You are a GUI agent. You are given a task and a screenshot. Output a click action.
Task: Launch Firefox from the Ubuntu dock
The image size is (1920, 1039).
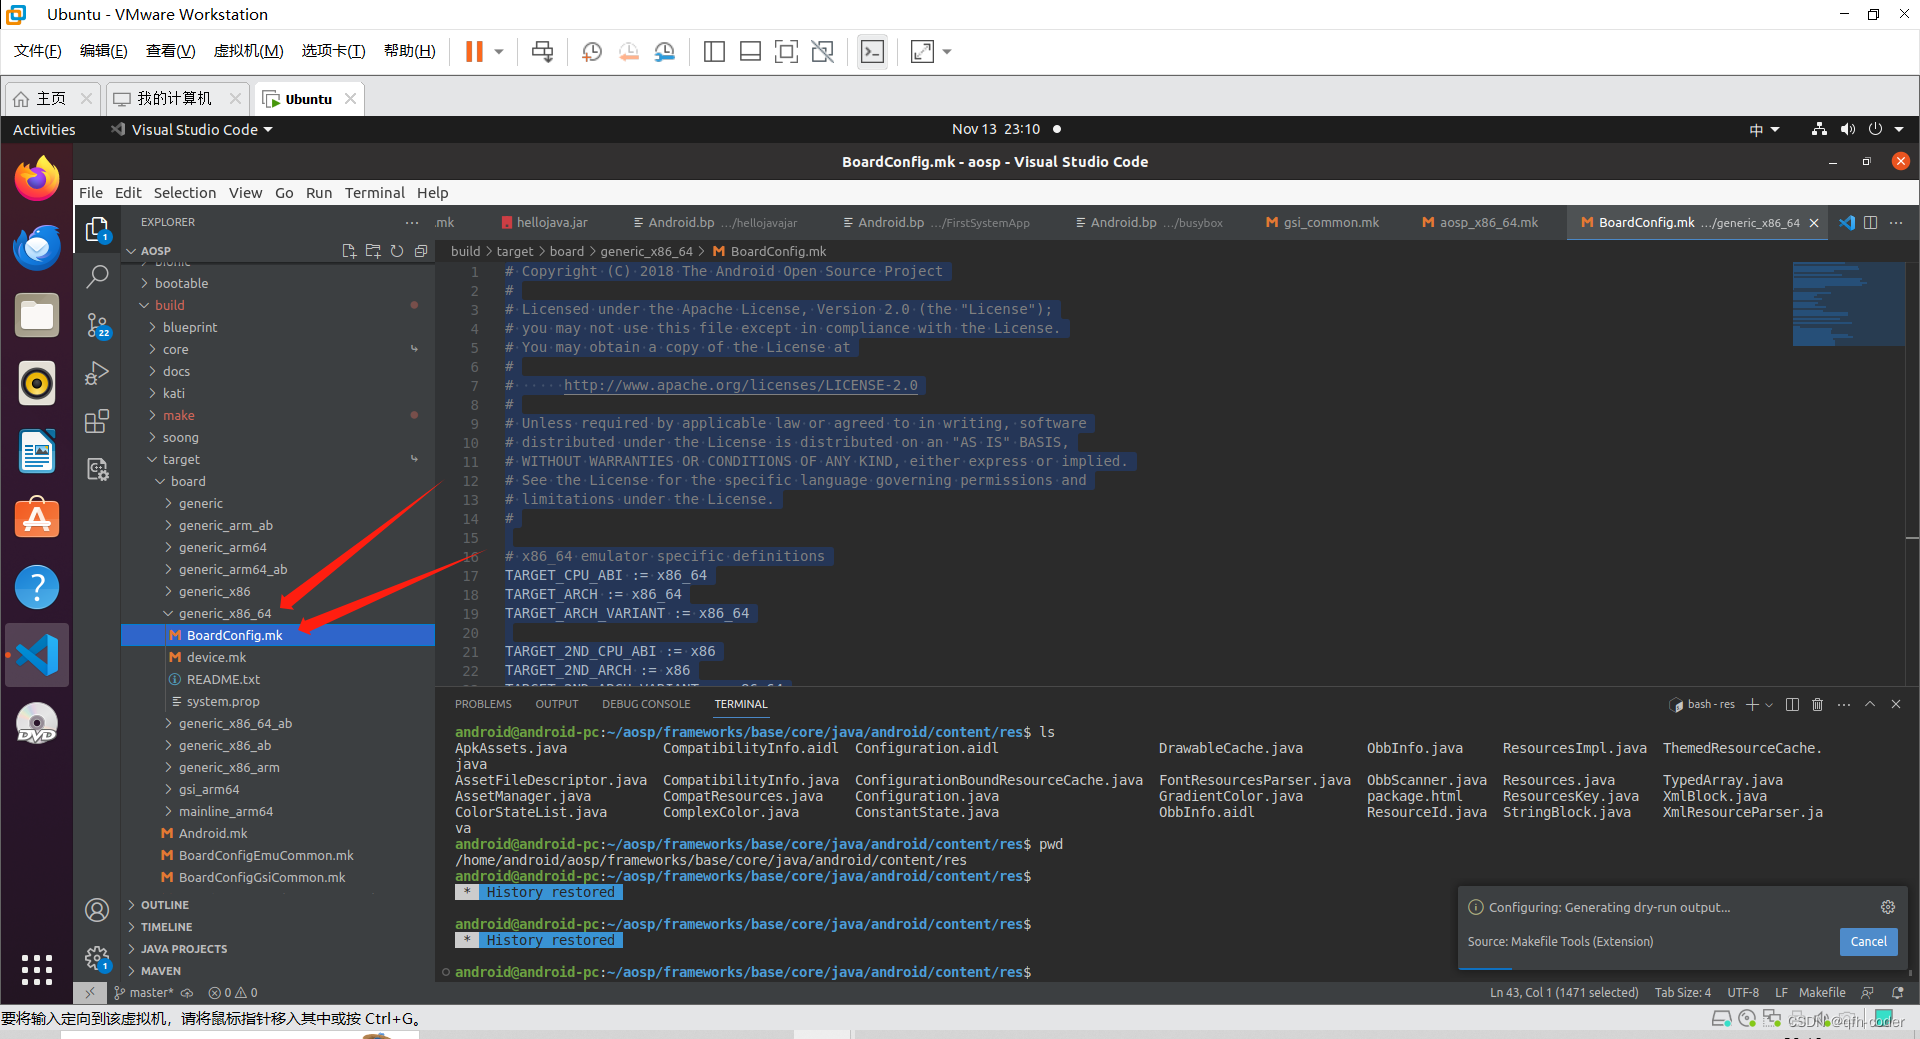[x=37, y=179]
